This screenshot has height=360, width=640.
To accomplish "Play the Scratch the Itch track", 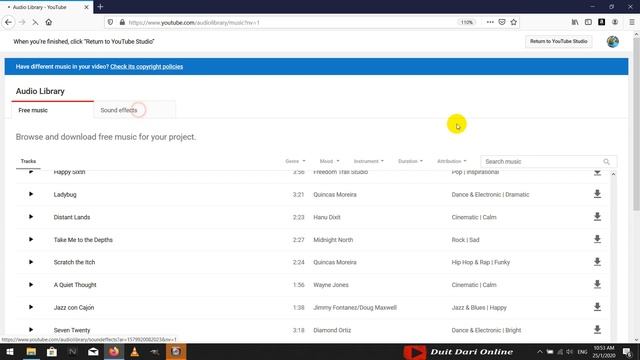I will (31, 262).
